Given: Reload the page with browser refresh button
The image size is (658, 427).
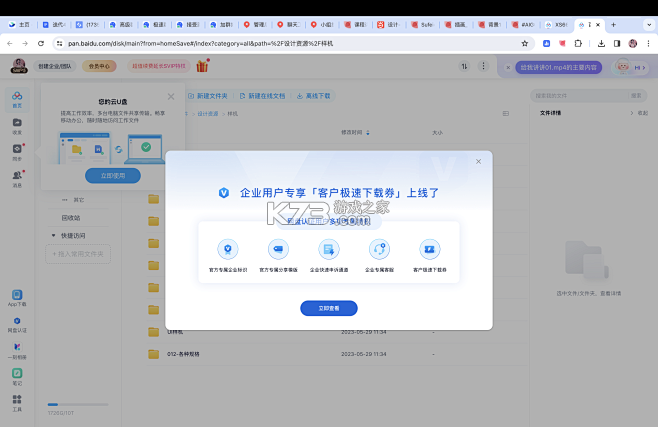Looking at the screenshot, I should point(41,43).
